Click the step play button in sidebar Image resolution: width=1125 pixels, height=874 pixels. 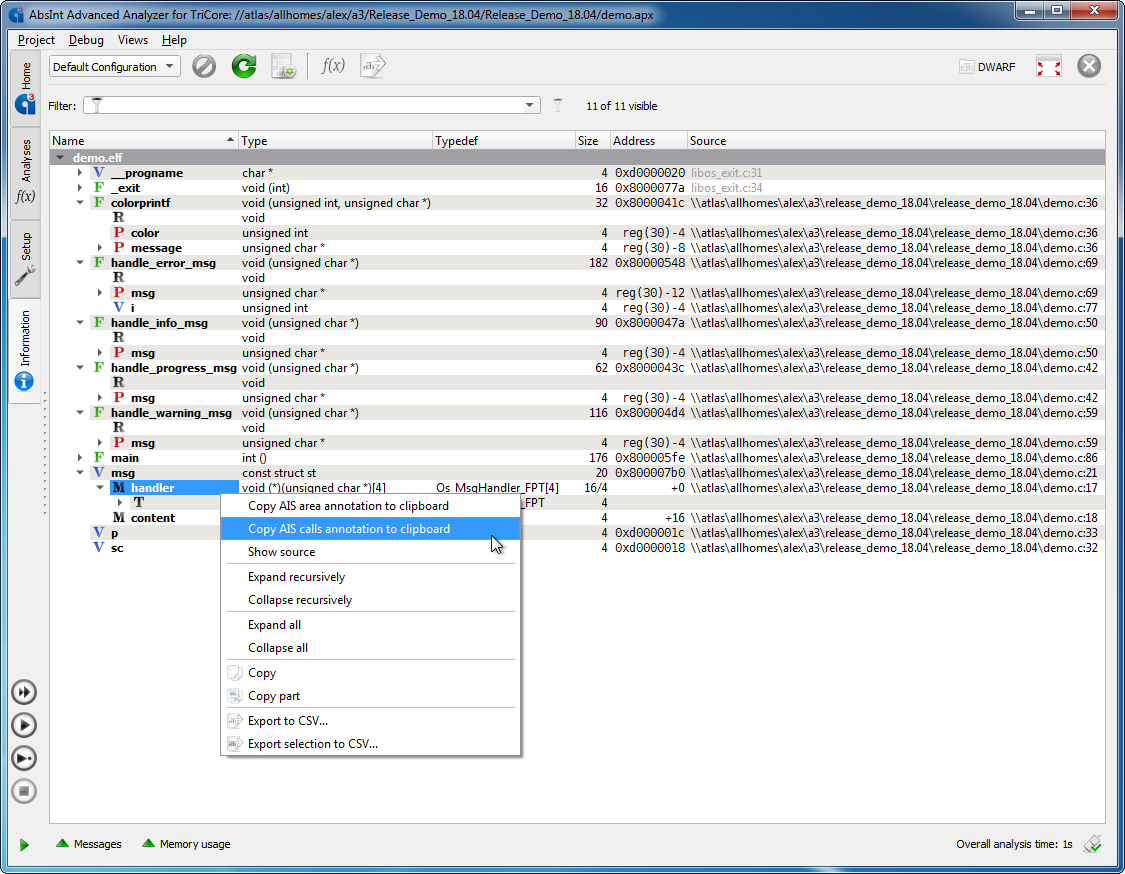pyautogui.click(x=24, y=758)
